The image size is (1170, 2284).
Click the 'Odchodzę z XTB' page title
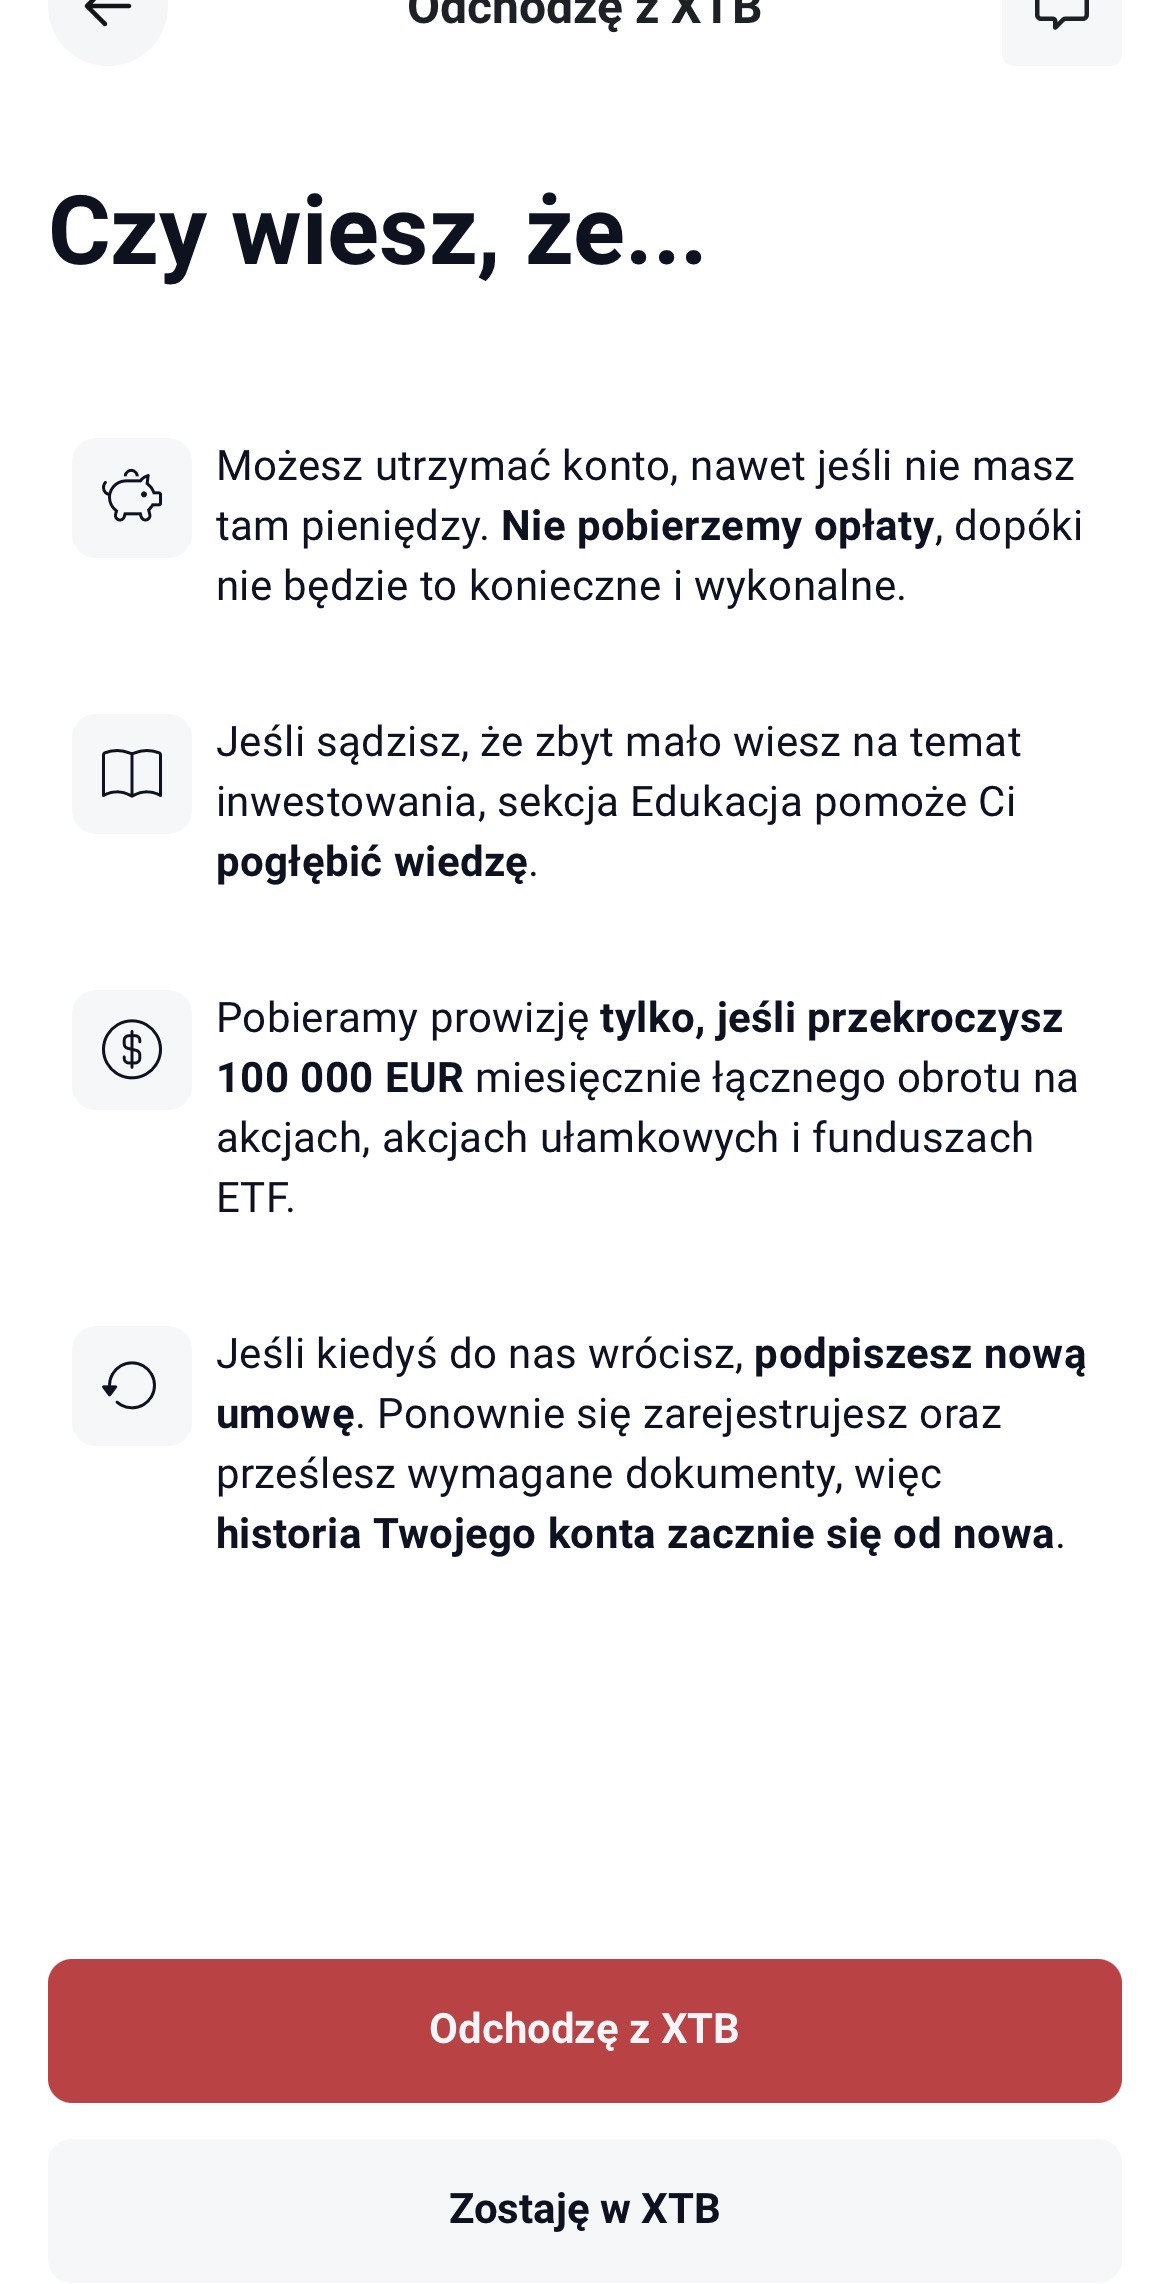pyautogui.click(x=584, y=14)
